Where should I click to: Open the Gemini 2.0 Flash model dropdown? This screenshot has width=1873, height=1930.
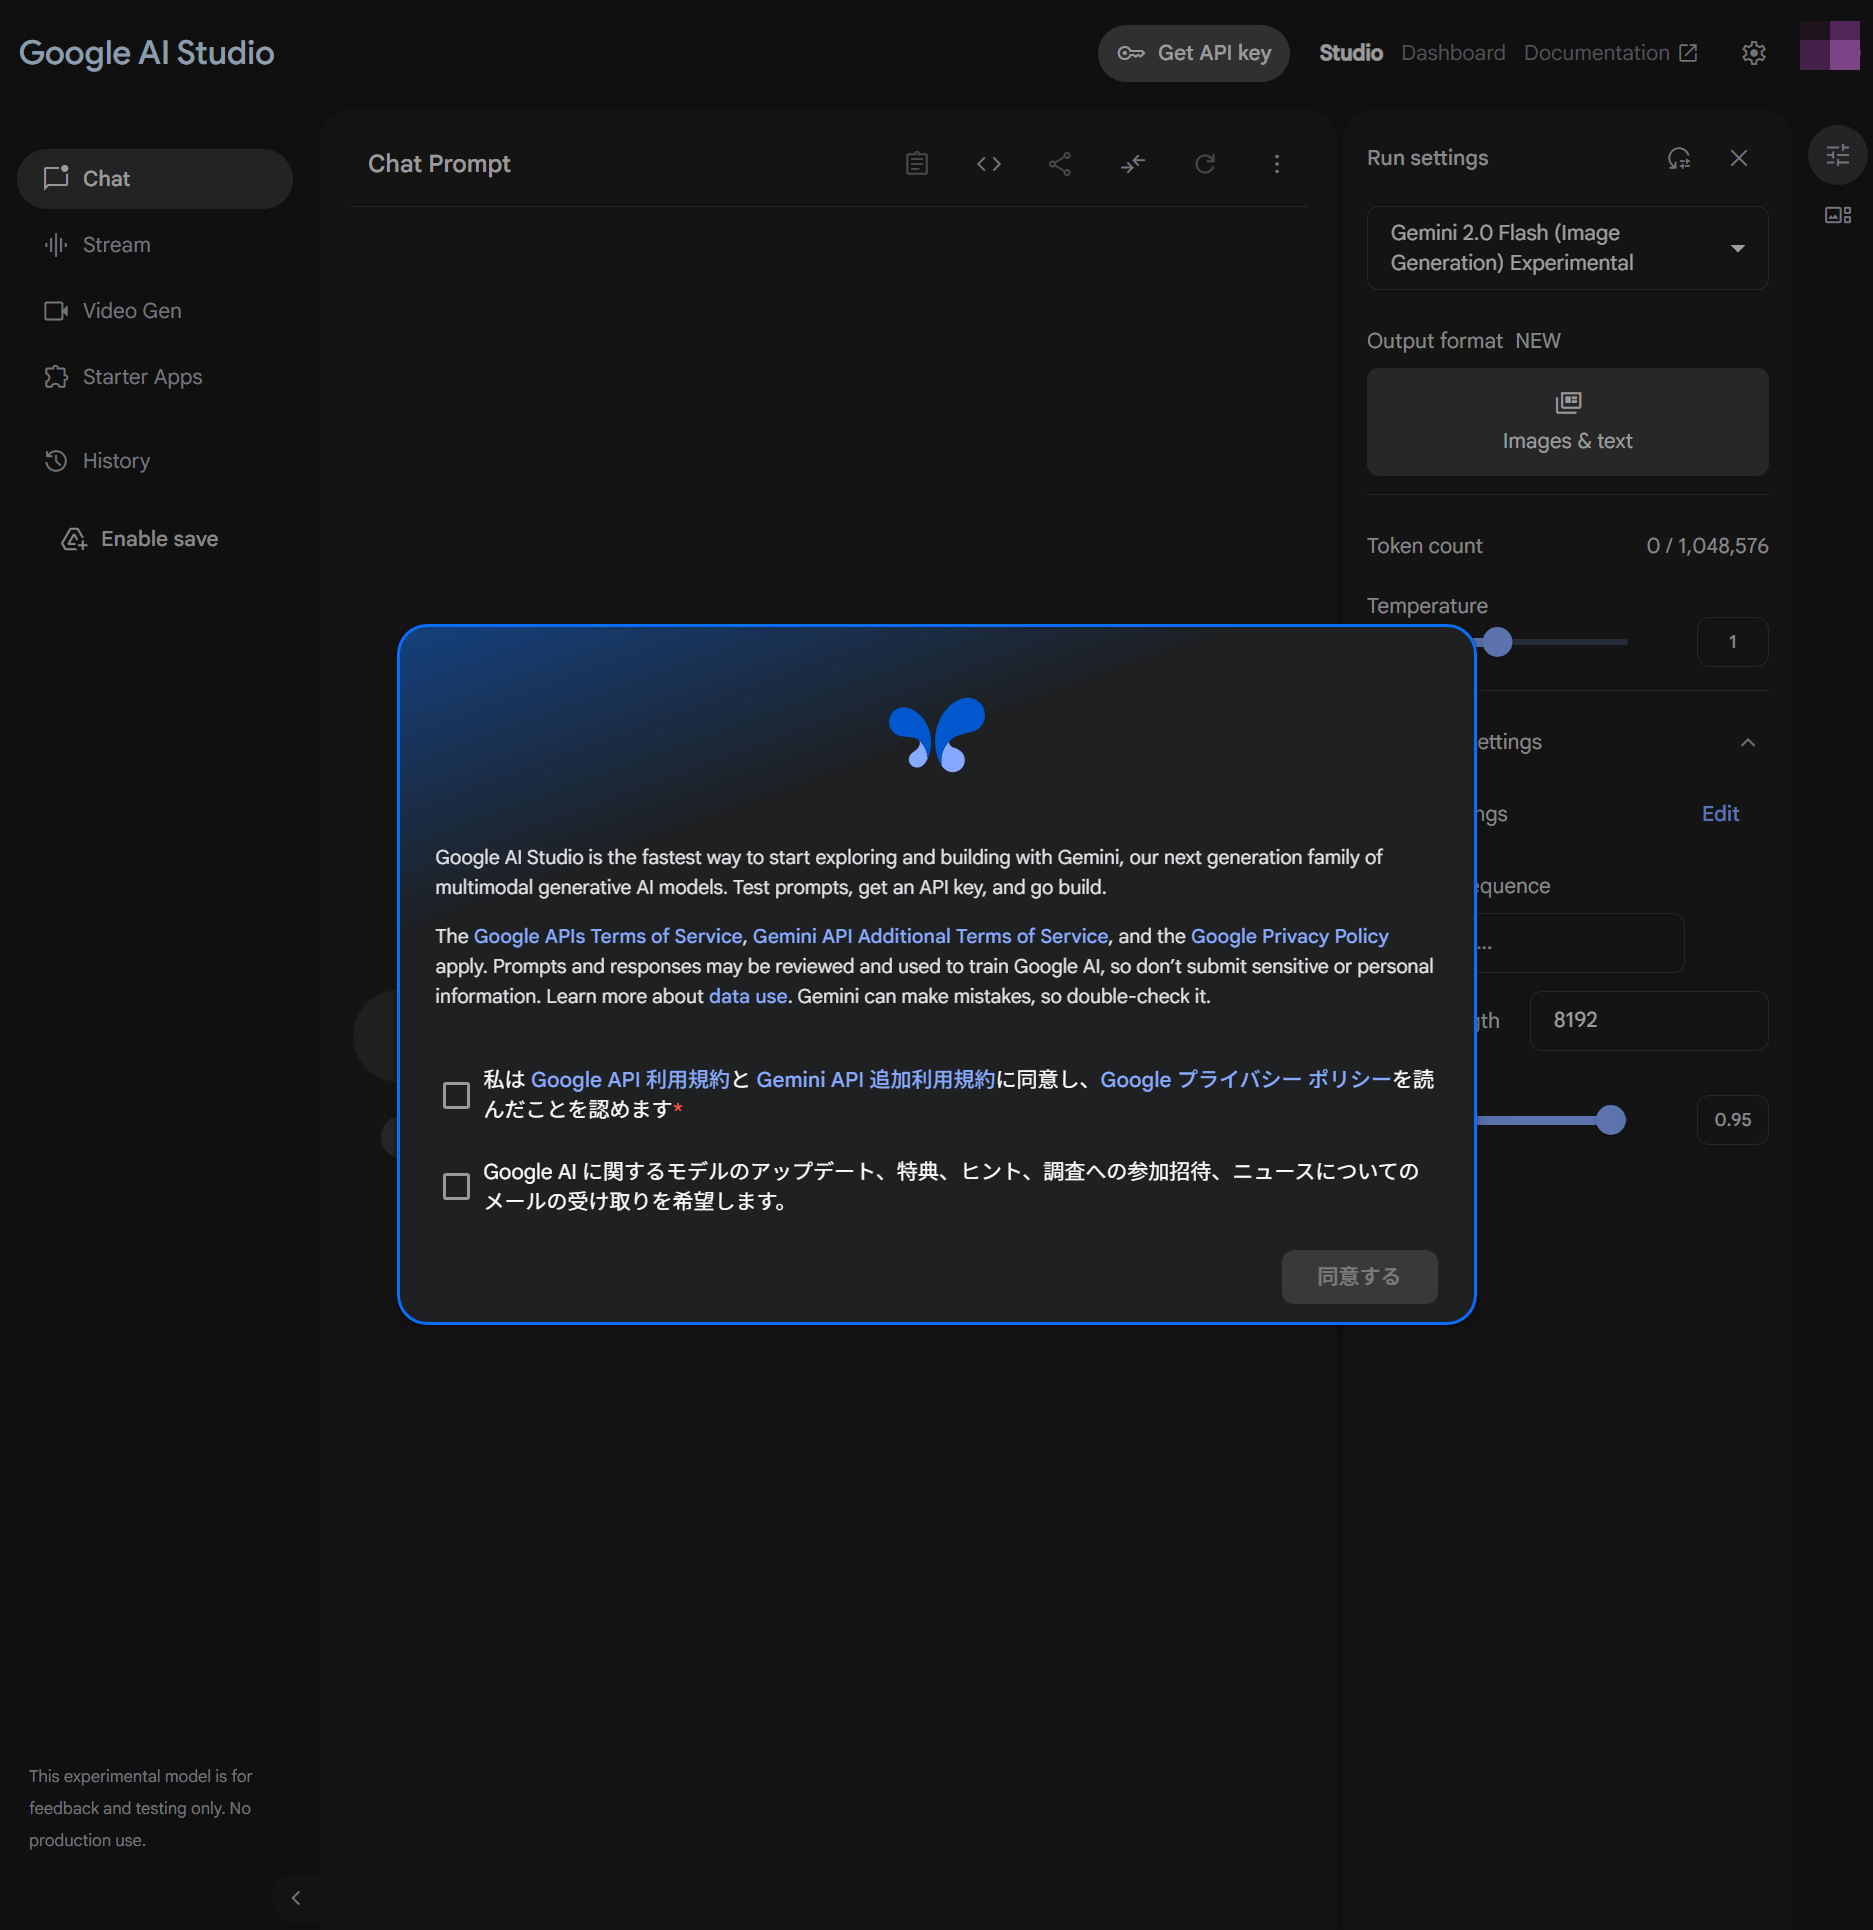click(1567, 248)
